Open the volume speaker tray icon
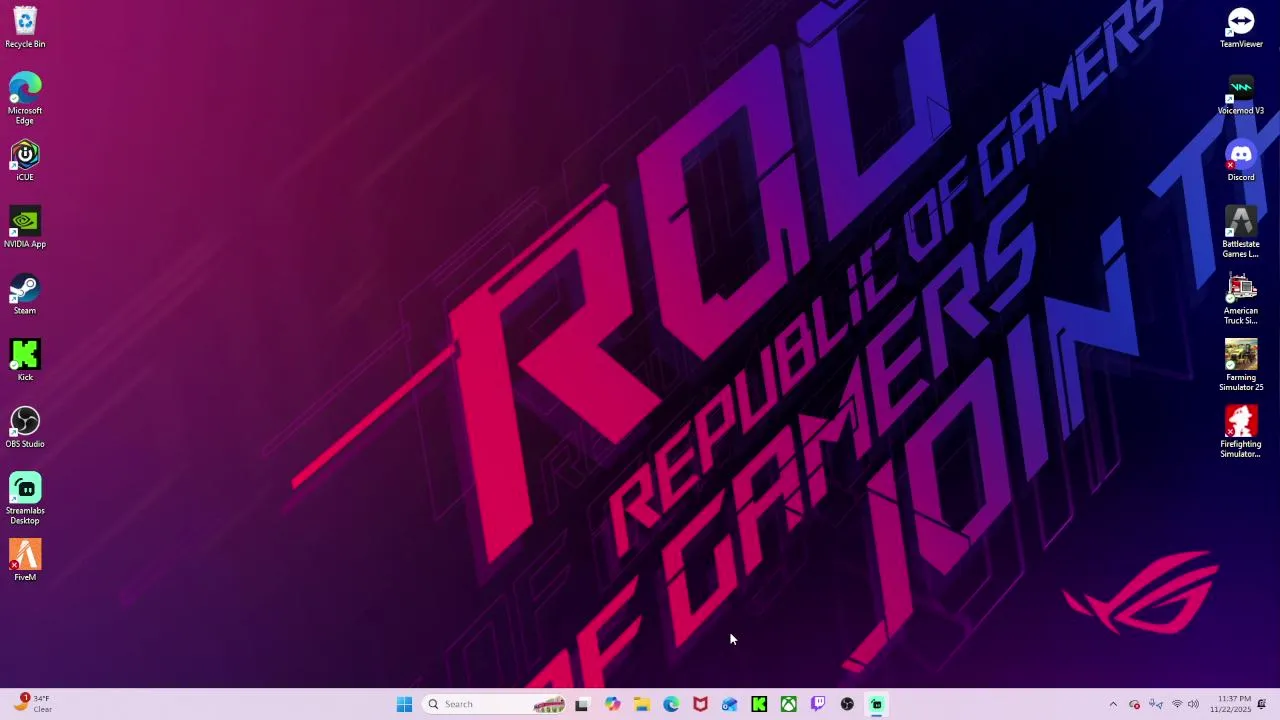 tap(1193, 704)
